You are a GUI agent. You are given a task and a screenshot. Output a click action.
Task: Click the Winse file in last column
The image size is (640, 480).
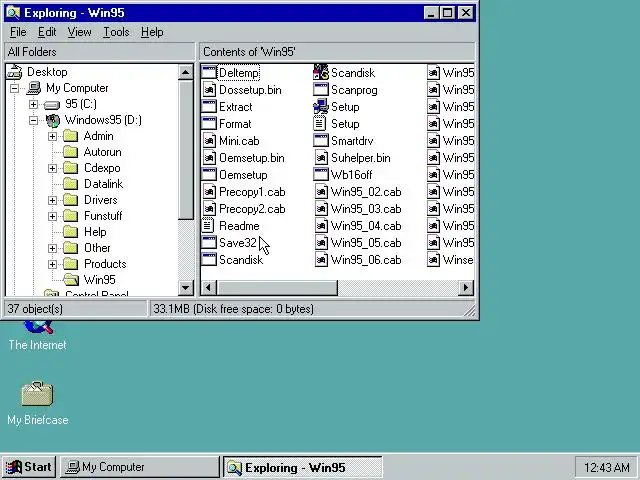[x=450, y=260]
